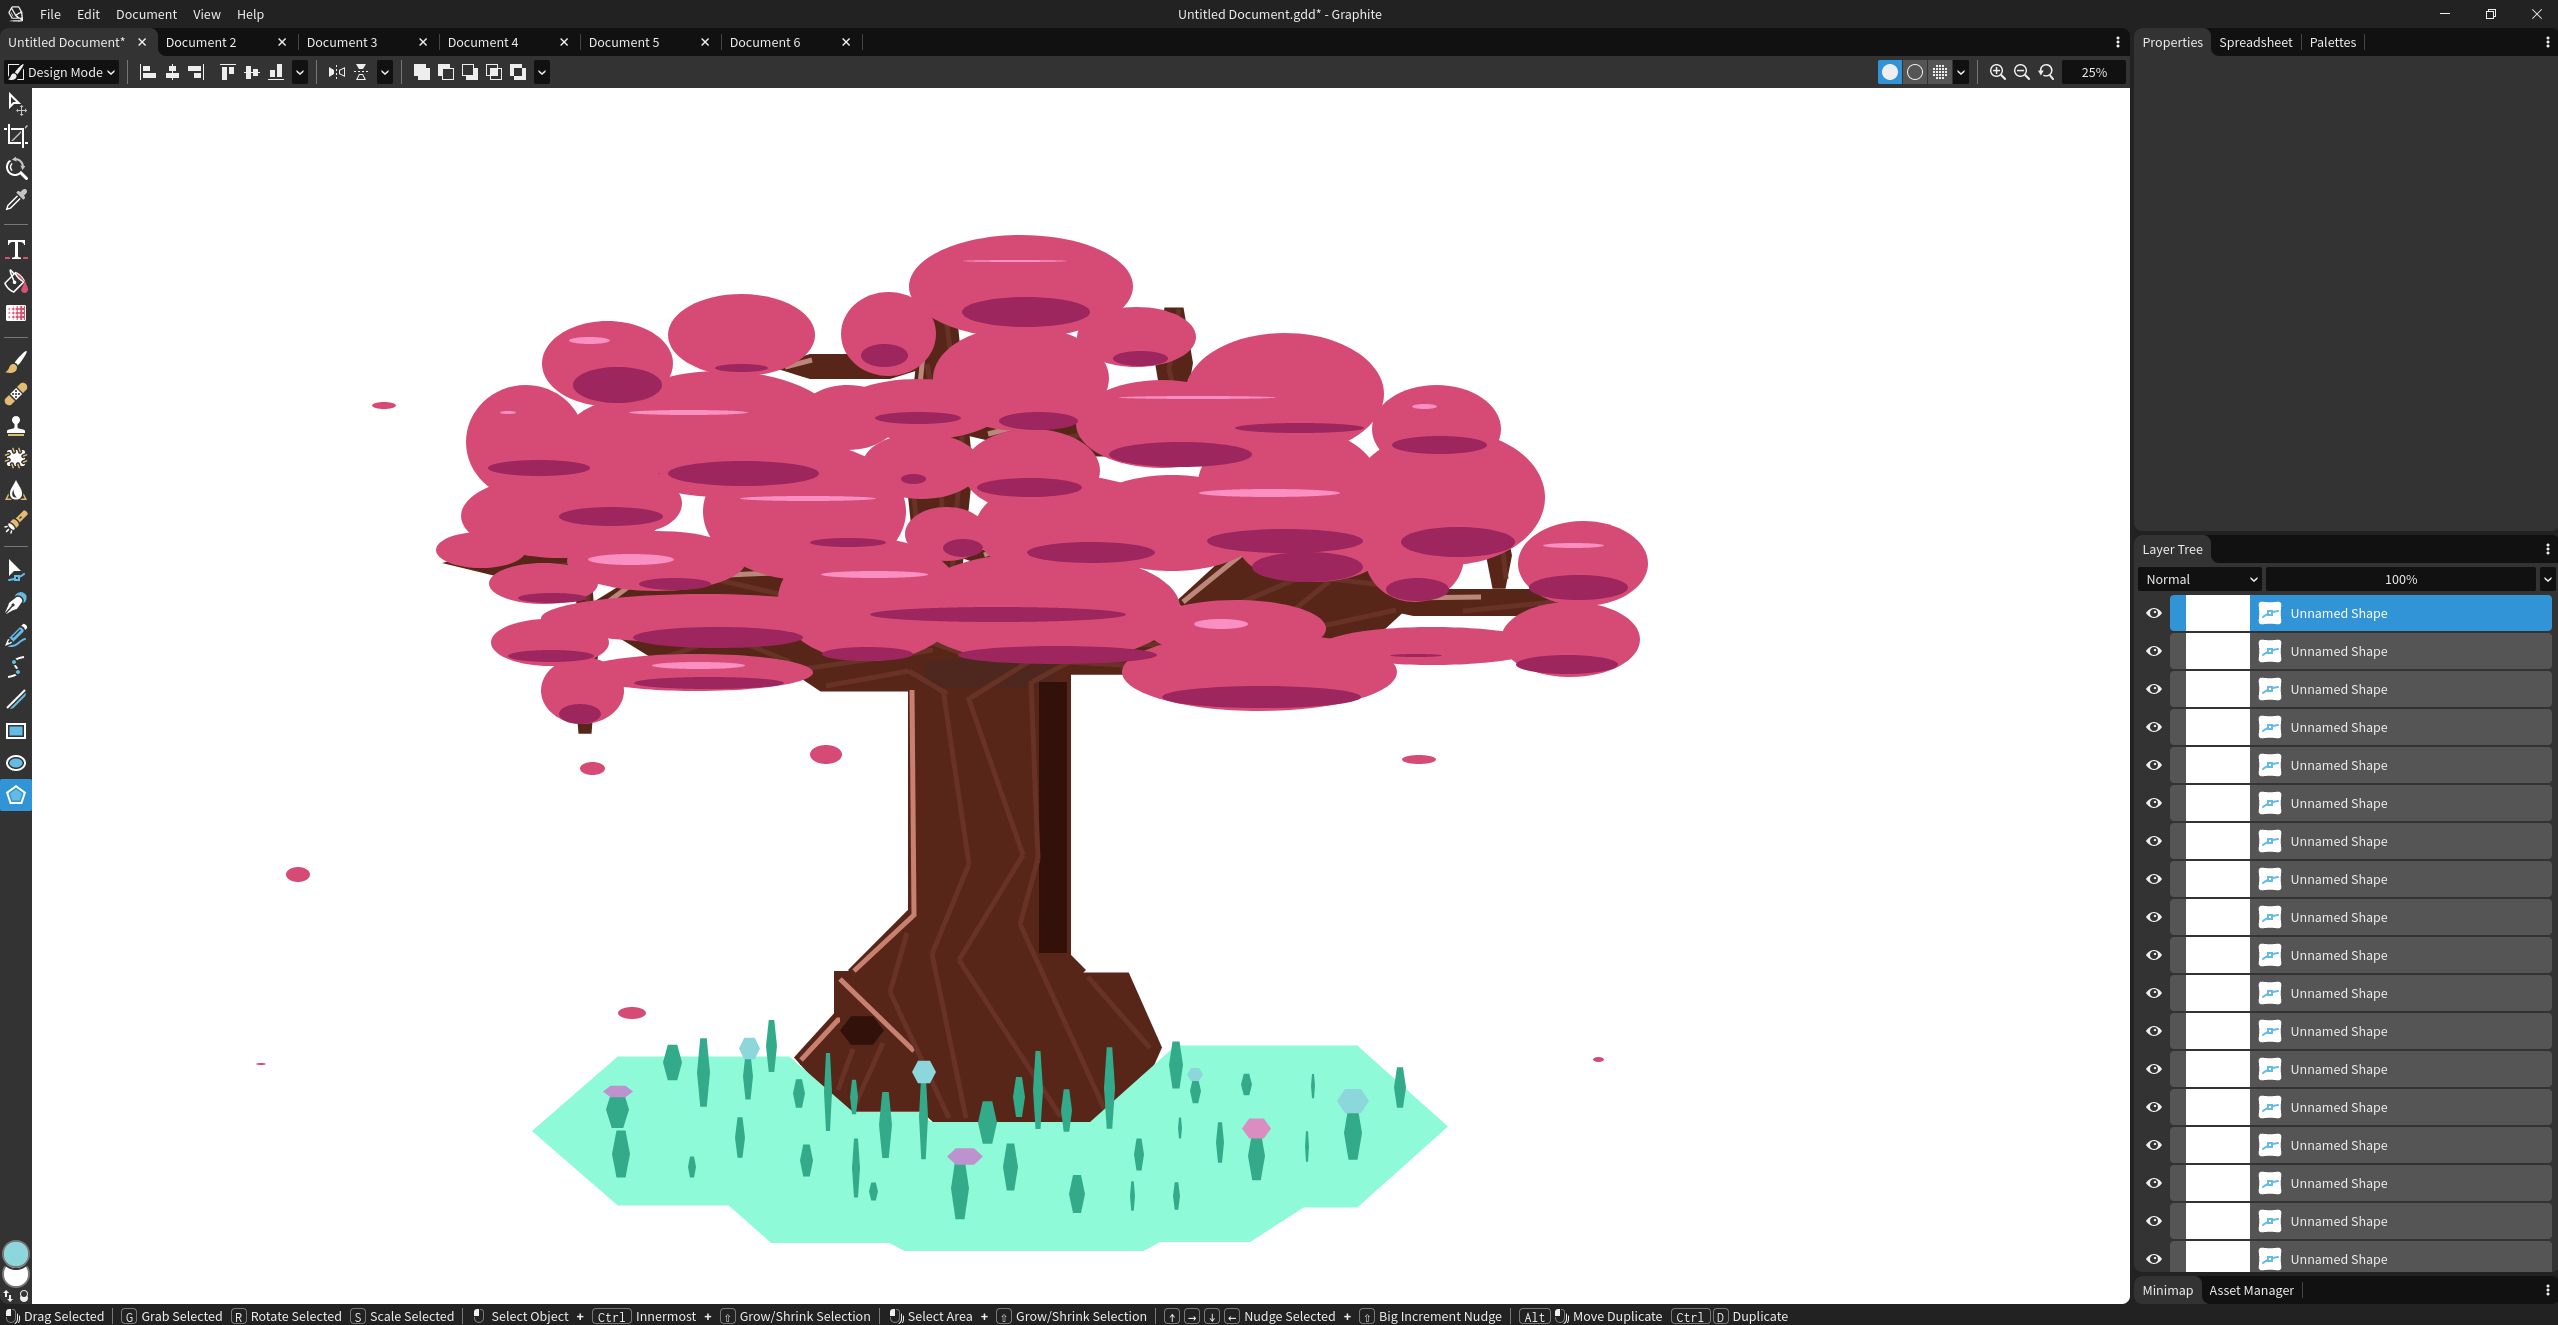Open the Edit menu
Image resolution: width=2558 pixels, height=1325 pixels.
point(88,14)
